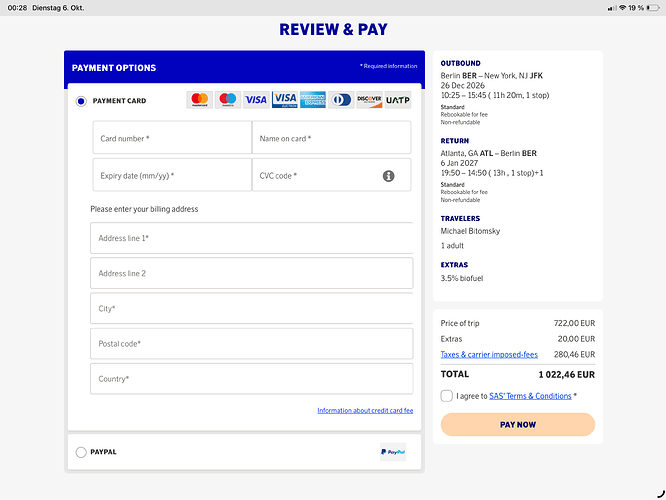
Task: Tap the cellular signal bars icon
Action: pos(612,8)
